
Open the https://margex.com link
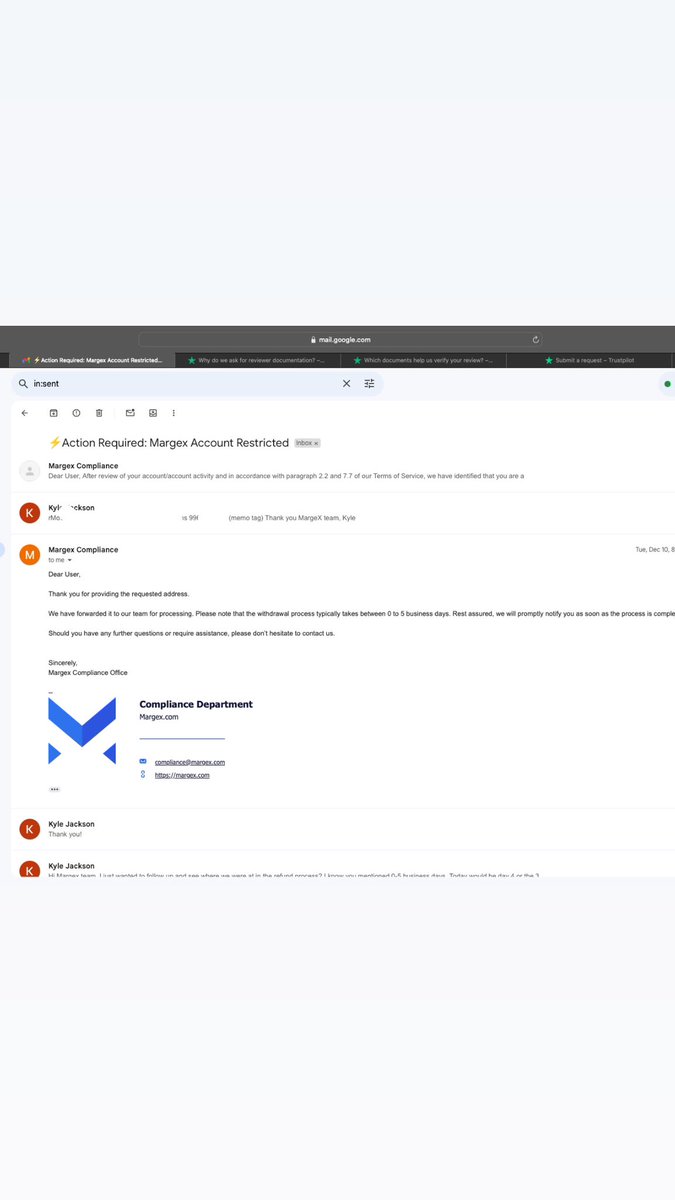point(182,775)
